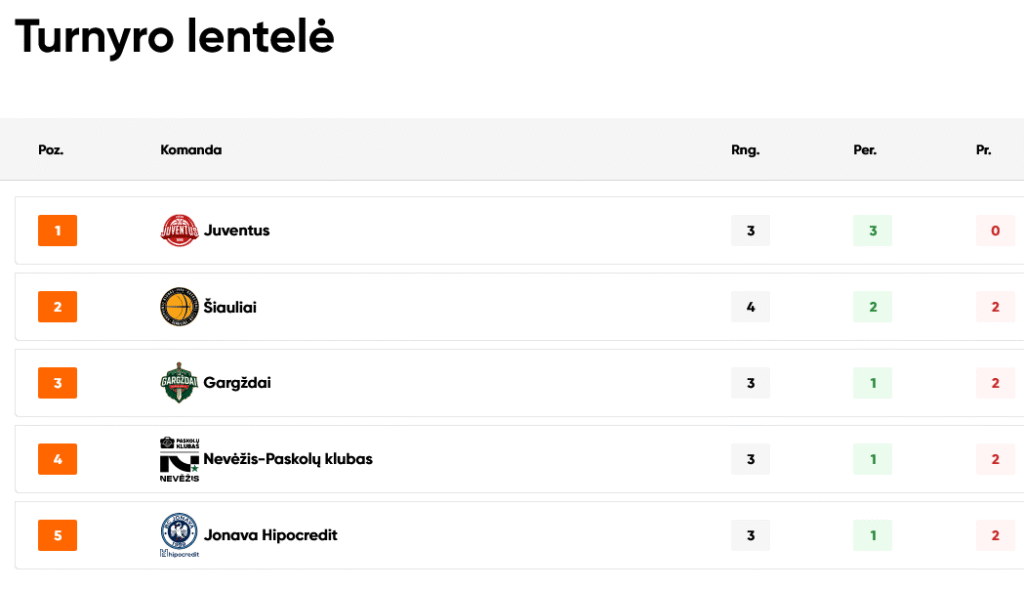Click the orange position 5 badge
The height and width of the screenshot is (591, 1024).
(57, 535)
